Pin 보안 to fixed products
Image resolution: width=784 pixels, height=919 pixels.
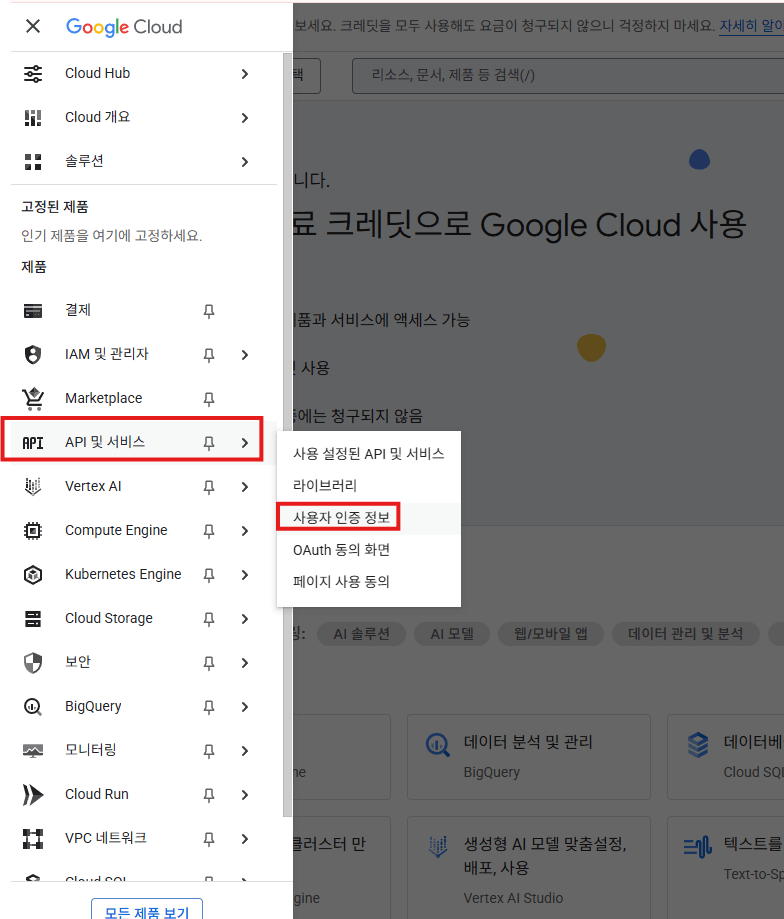point(209,663)
